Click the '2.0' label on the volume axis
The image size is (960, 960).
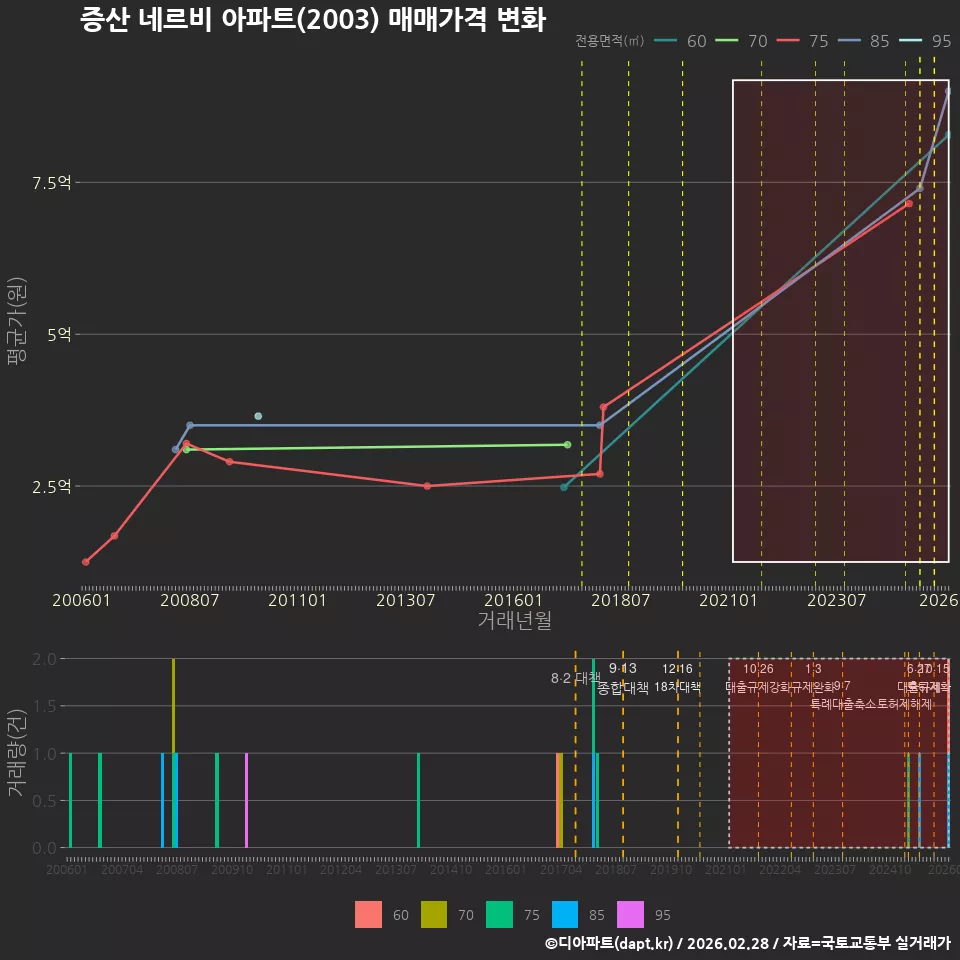point(44,659)
